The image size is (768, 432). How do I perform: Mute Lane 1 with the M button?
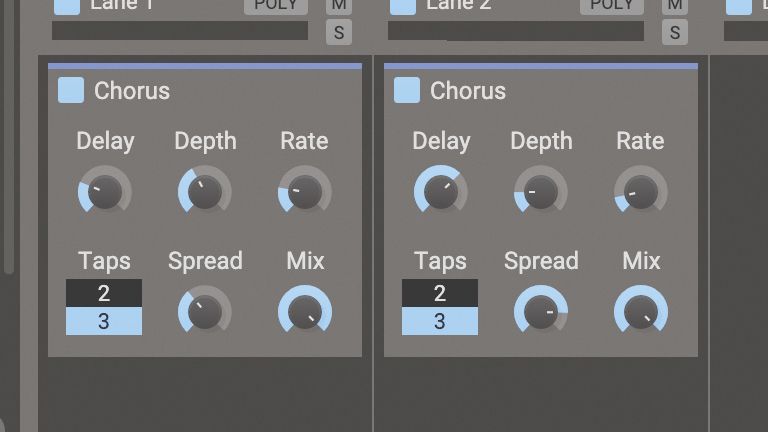[x=339, y=5]
